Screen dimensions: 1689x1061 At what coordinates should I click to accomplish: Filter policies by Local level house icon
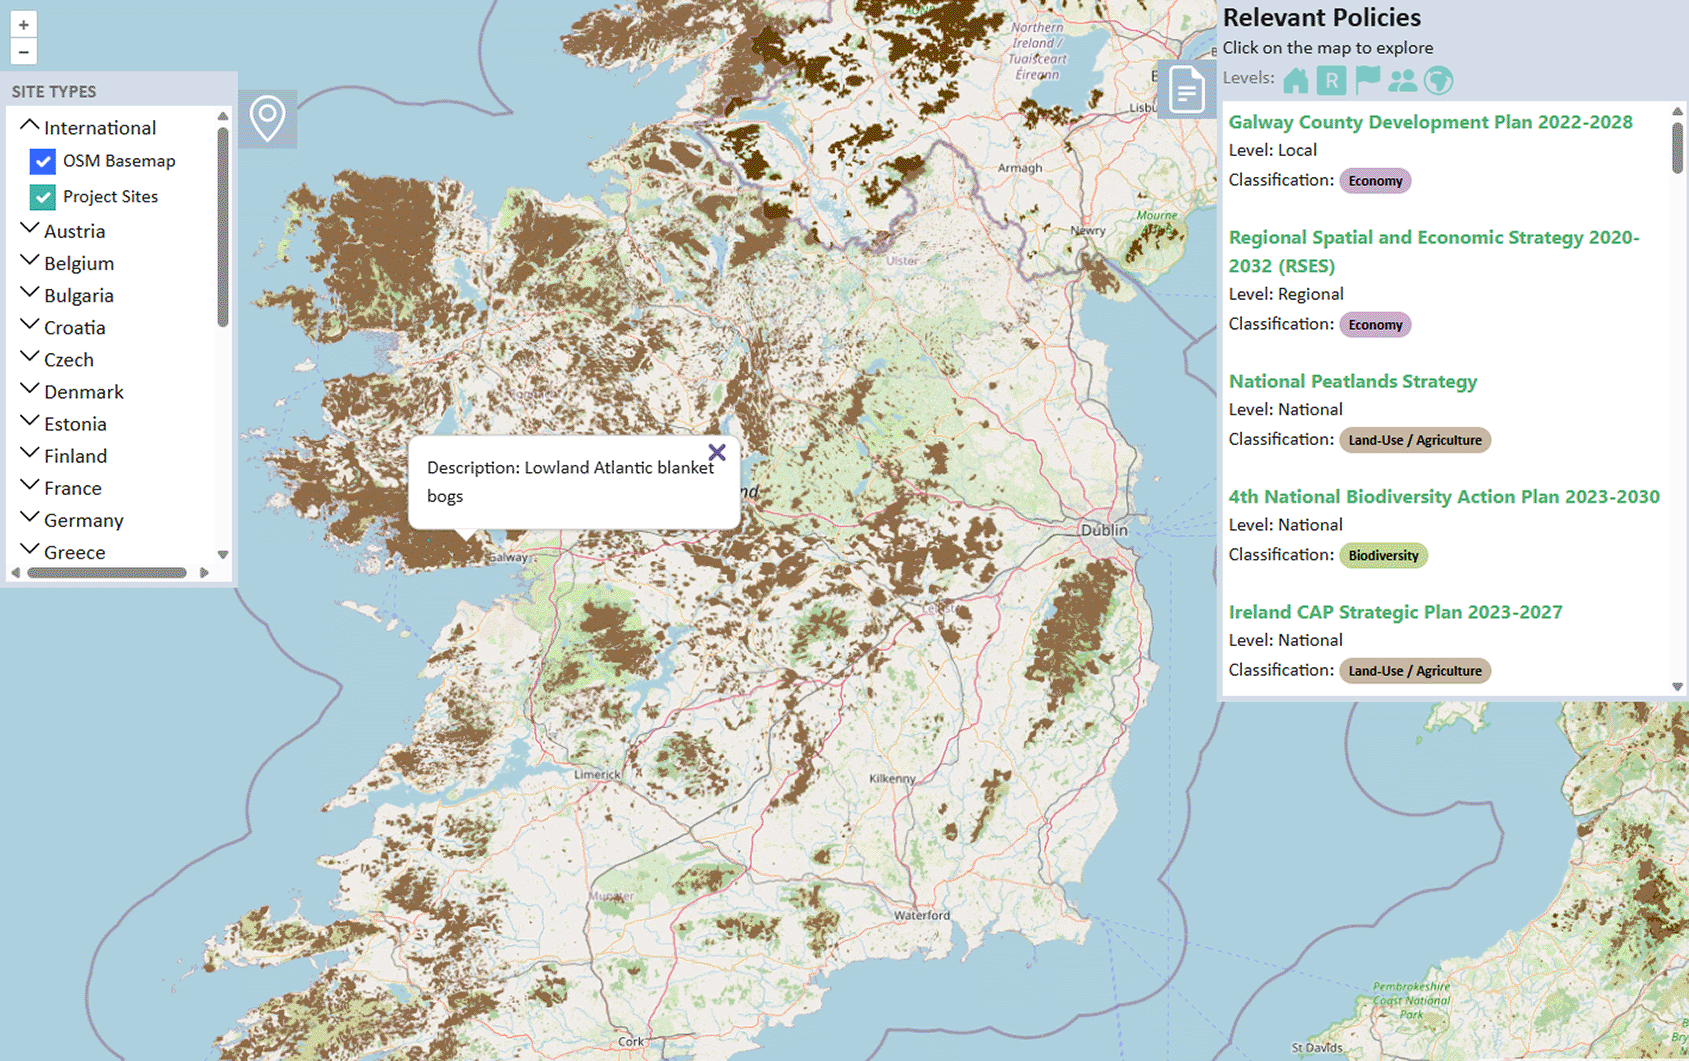click(x=1296, y=80)
